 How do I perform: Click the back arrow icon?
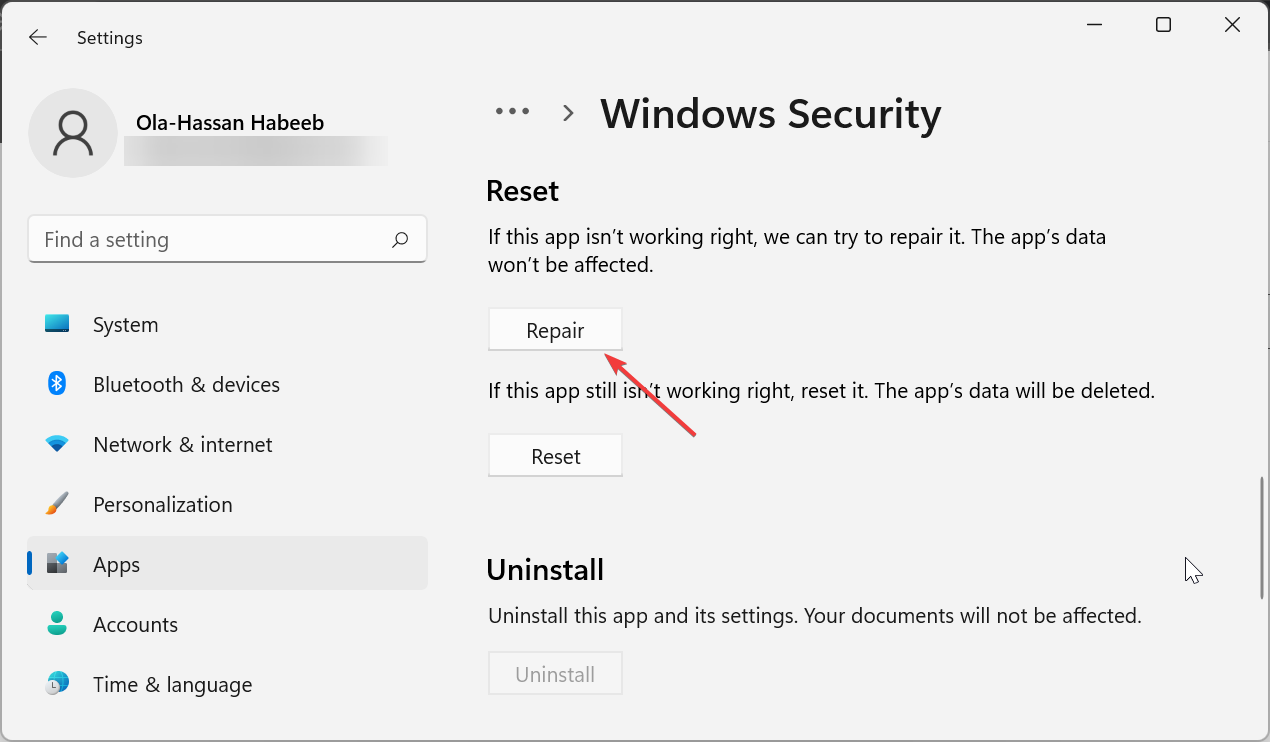[38, 38]
